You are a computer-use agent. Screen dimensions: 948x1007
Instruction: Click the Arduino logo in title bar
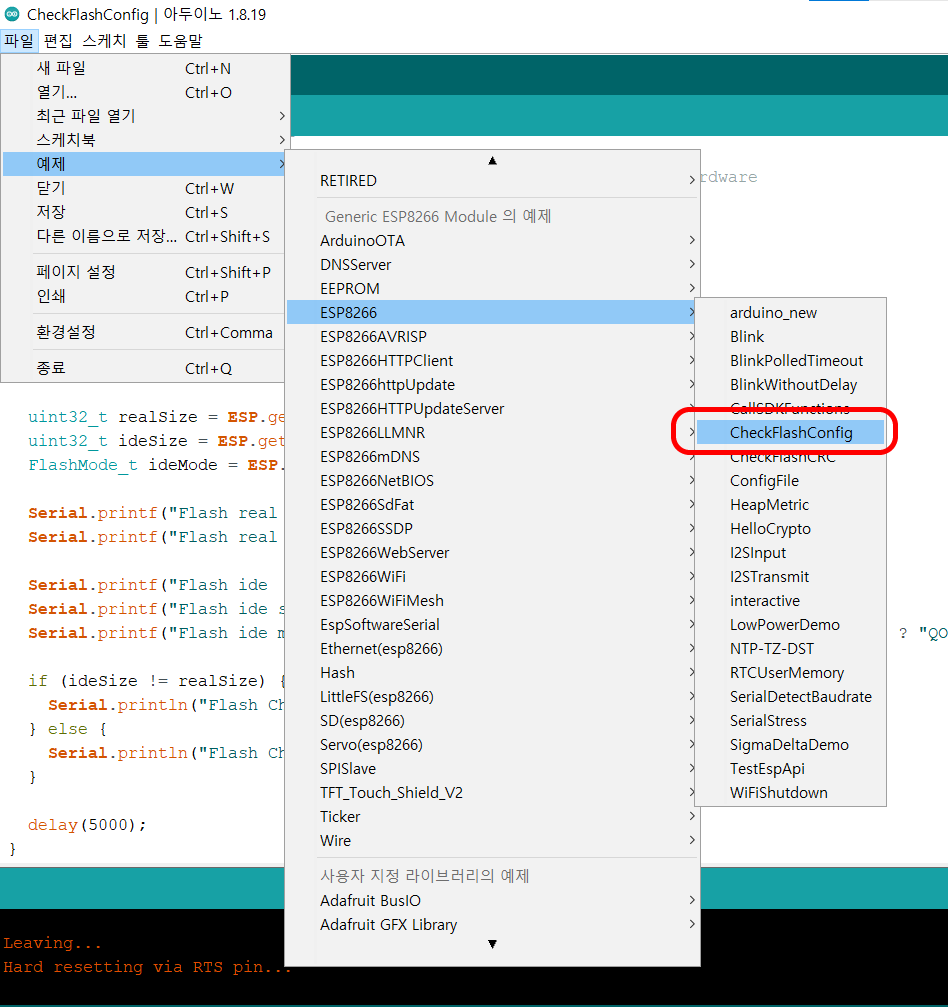pyautogui.click(x=12, y=13)
